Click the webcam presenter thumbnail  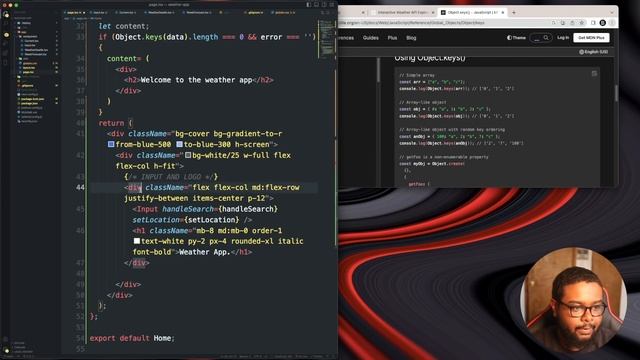(573, 300)
